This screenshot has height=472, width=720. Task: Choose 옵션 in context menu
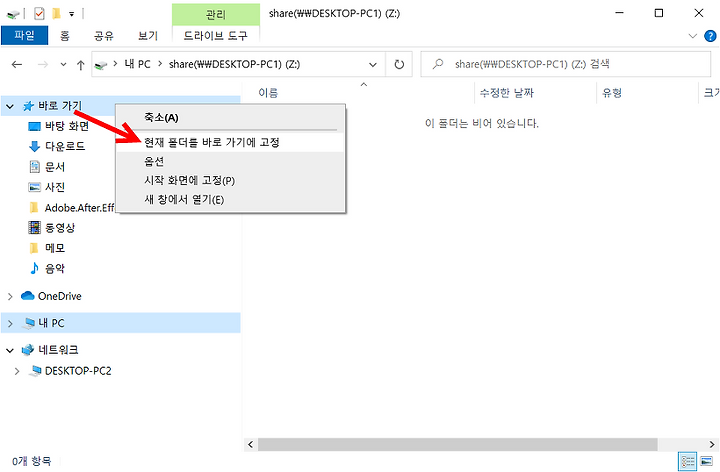click(230, 162)
